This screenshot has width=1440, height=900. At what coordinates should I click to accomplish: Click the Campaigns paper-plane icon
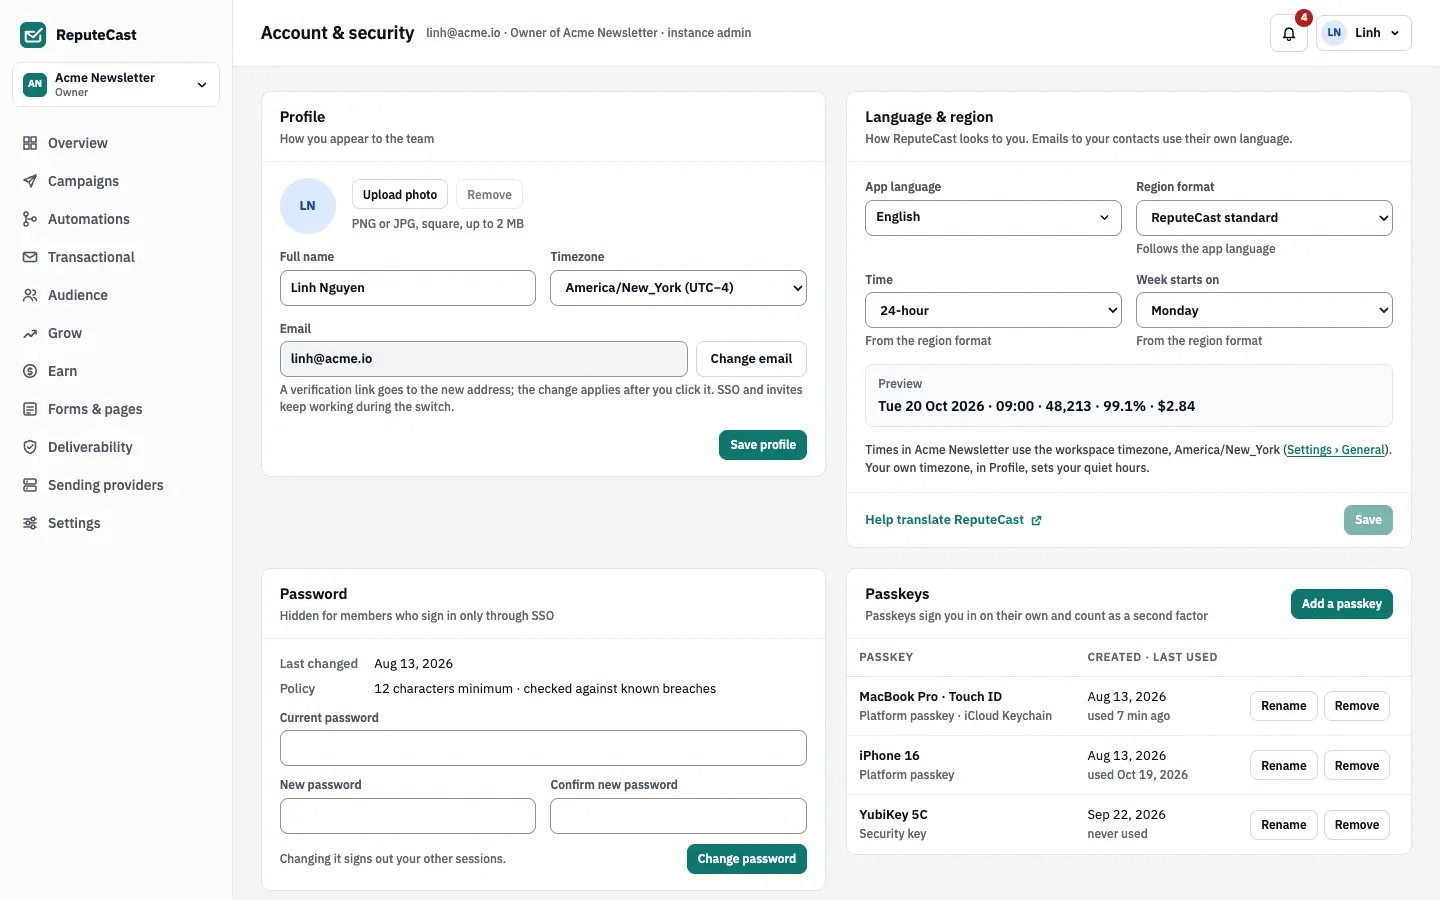[30, 181]
